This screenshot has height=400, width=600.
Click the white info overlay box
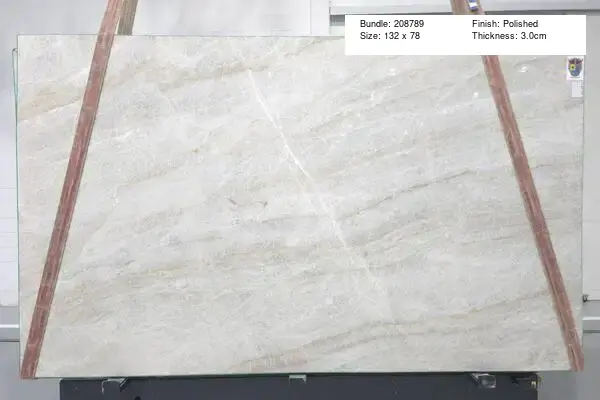point(465,33)
